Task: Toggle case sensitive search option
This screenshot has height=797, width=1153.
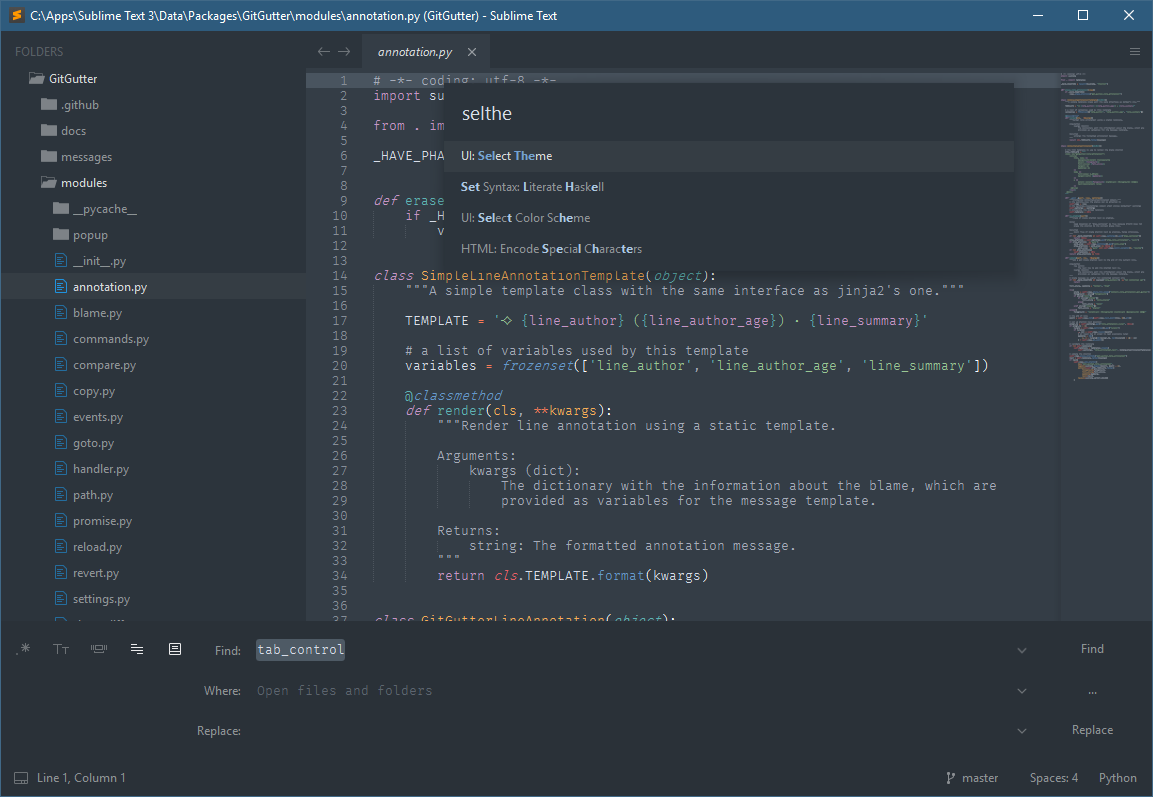Action: pyautogui.click(x=61, y=648)
